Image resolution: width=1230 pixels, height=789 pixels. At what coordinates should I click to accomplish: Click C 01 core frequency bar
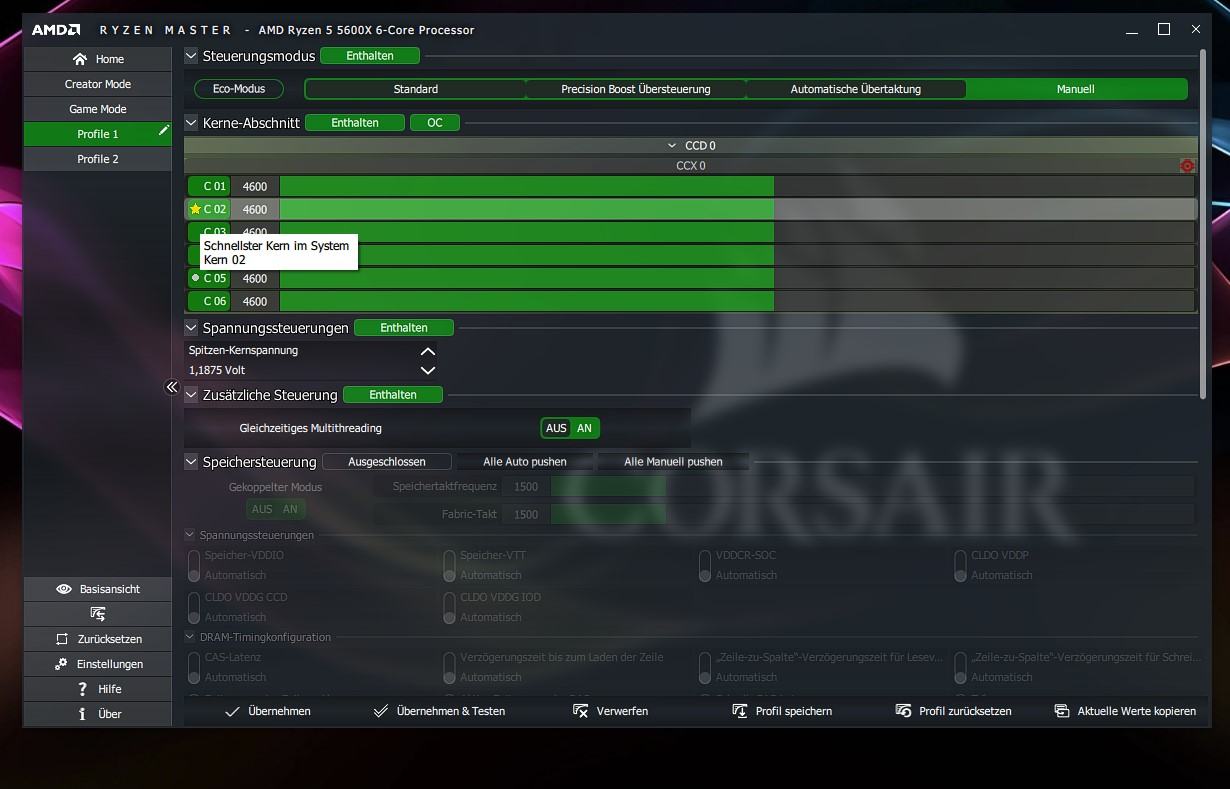[737, 186]
